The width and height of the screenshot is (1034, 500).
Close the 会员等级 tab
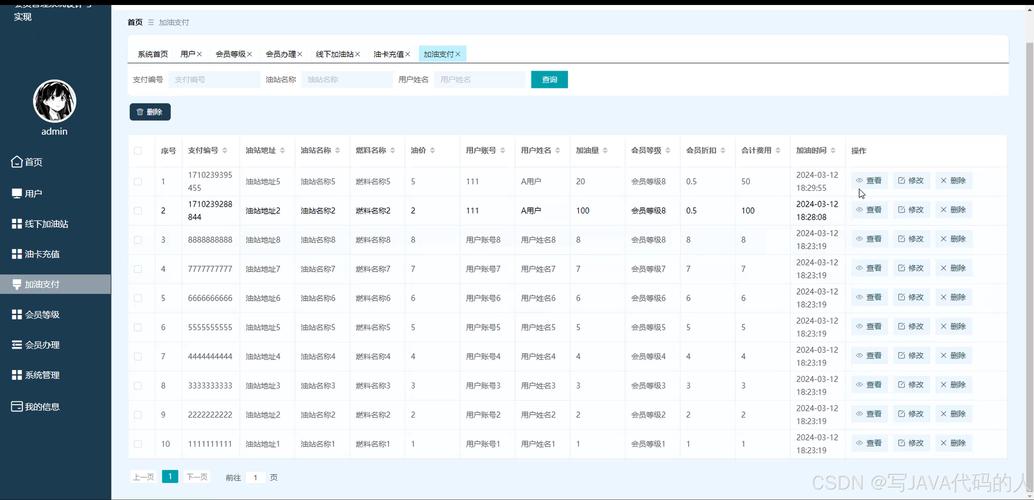tap(249, 54)
